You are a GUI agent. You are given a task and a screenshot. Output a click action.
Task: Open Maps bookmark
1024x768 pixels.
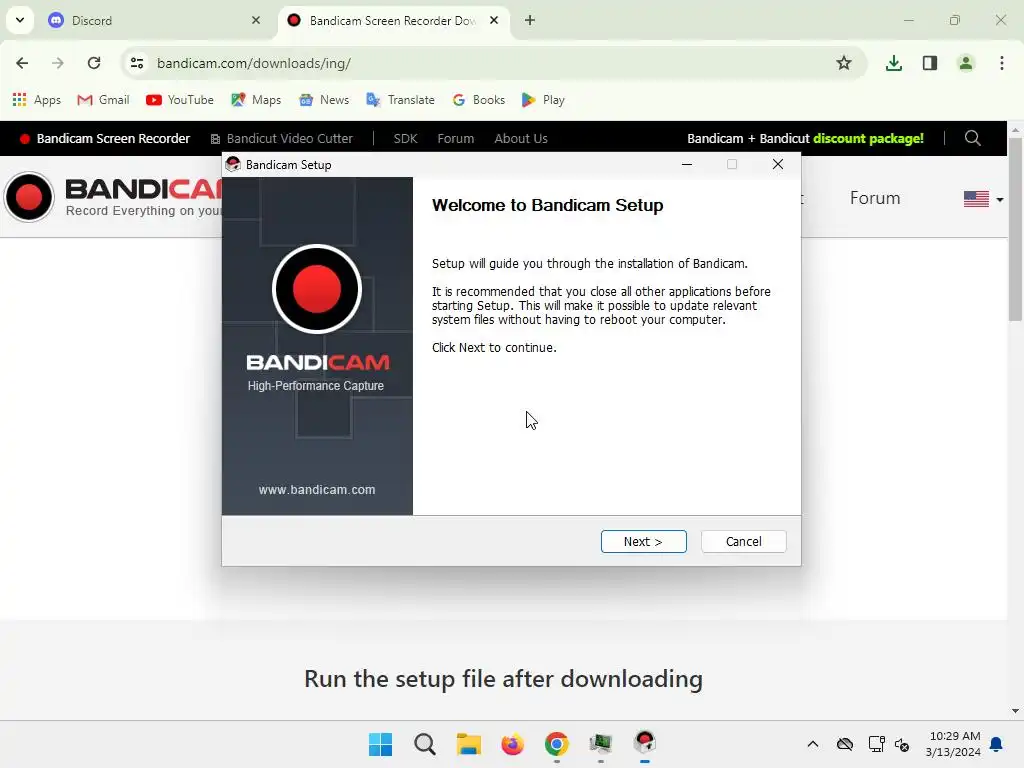(x=256, y=100)
